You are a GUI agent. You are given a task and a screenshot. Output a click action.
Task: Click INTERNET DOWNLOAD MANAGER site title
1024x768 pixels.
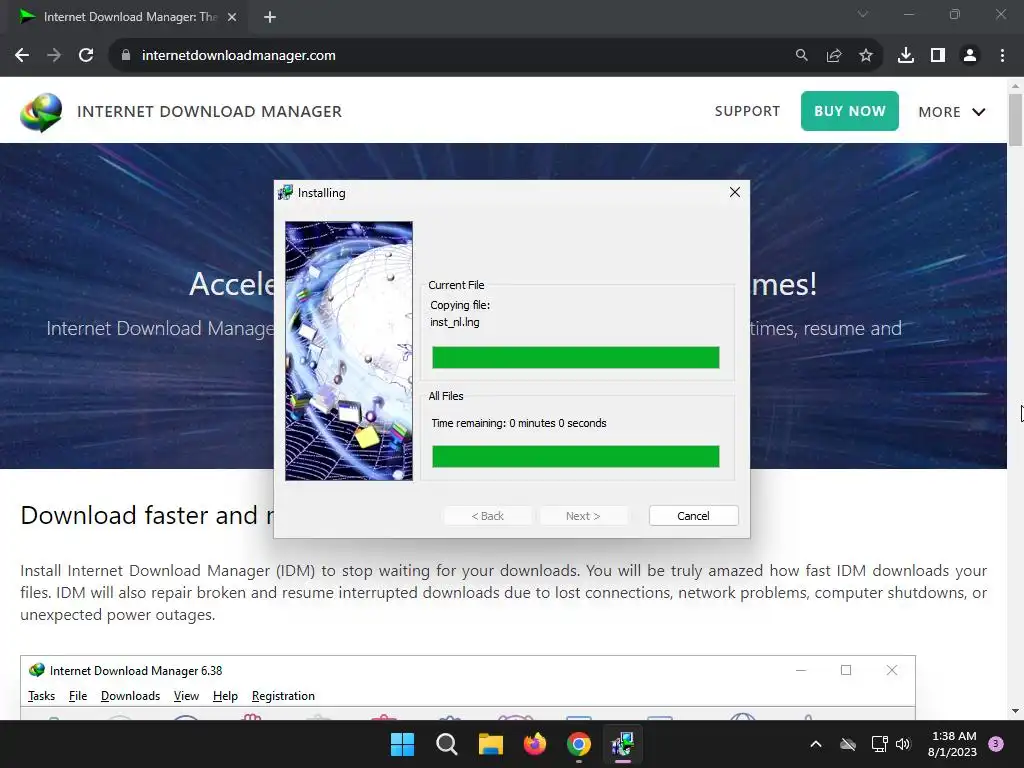pos(209,112)
